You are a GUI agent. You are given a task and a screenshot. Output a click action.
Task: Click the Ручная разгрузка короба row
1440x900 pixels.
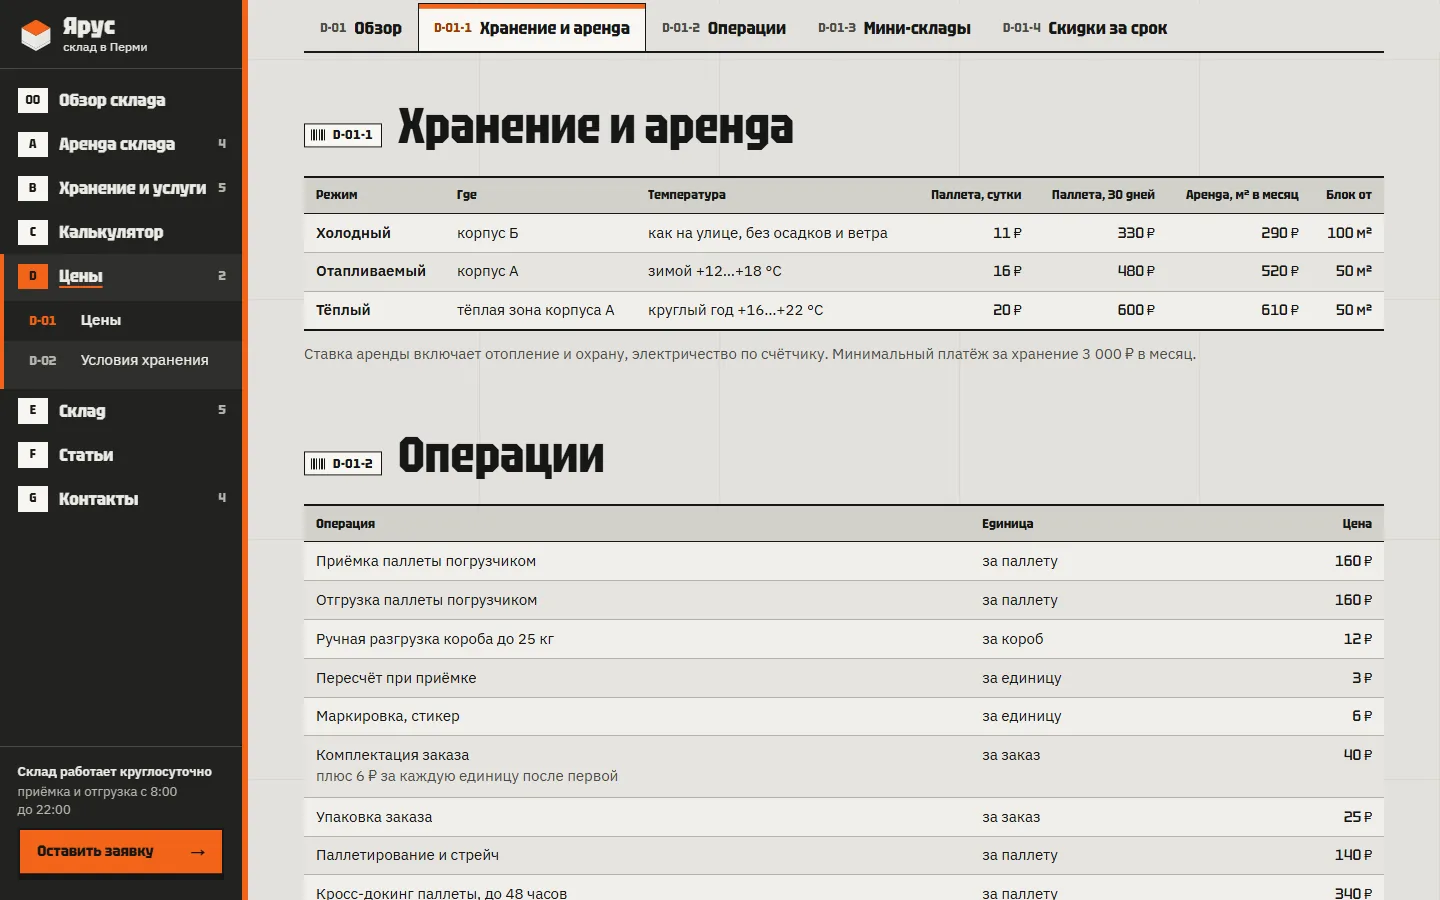844,639
